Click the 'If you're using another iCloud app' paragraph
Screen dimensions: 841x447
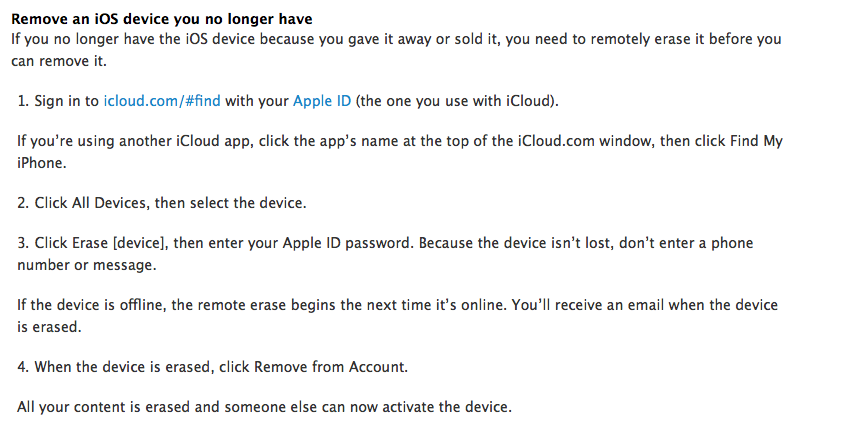400,152
